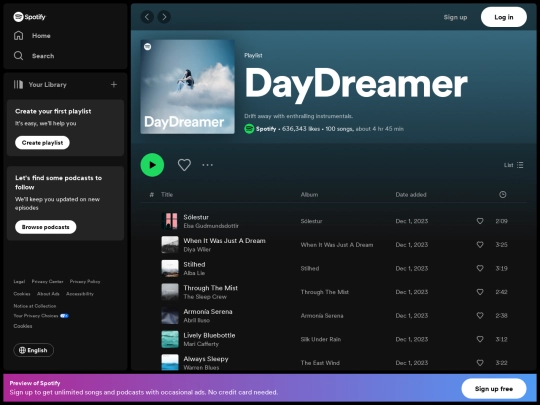
Task: Click the Title column header
Action: click(167, 195)
